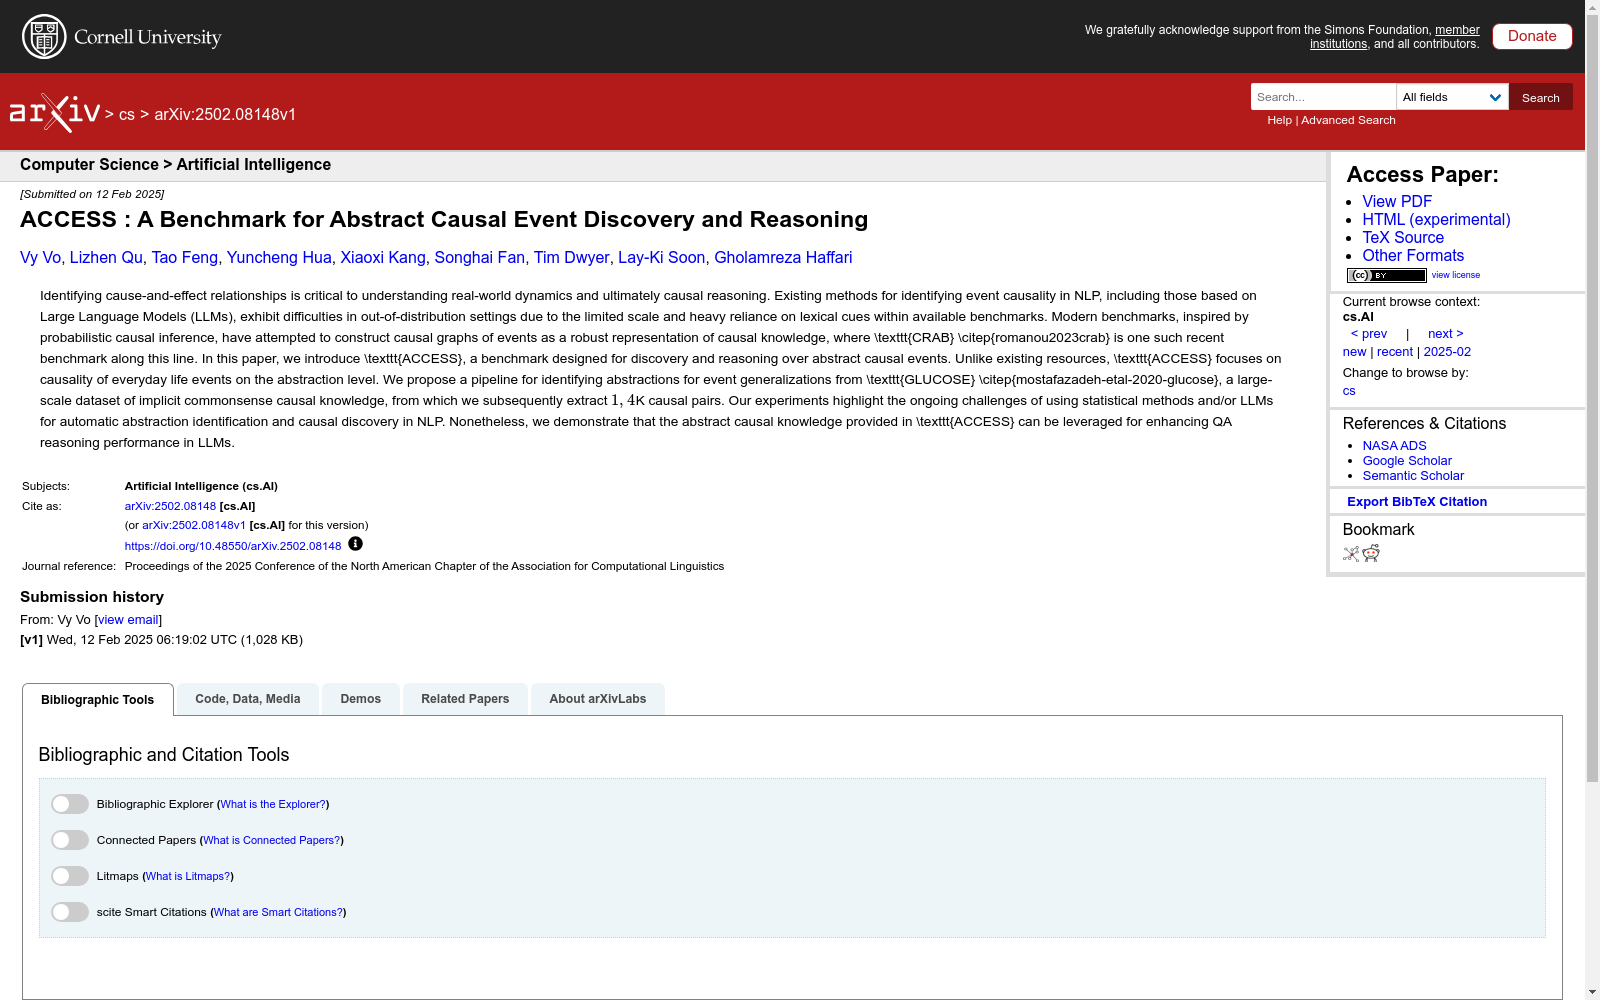Open Google Scholar link
1600x1000 pixels.
(1407, 461)
